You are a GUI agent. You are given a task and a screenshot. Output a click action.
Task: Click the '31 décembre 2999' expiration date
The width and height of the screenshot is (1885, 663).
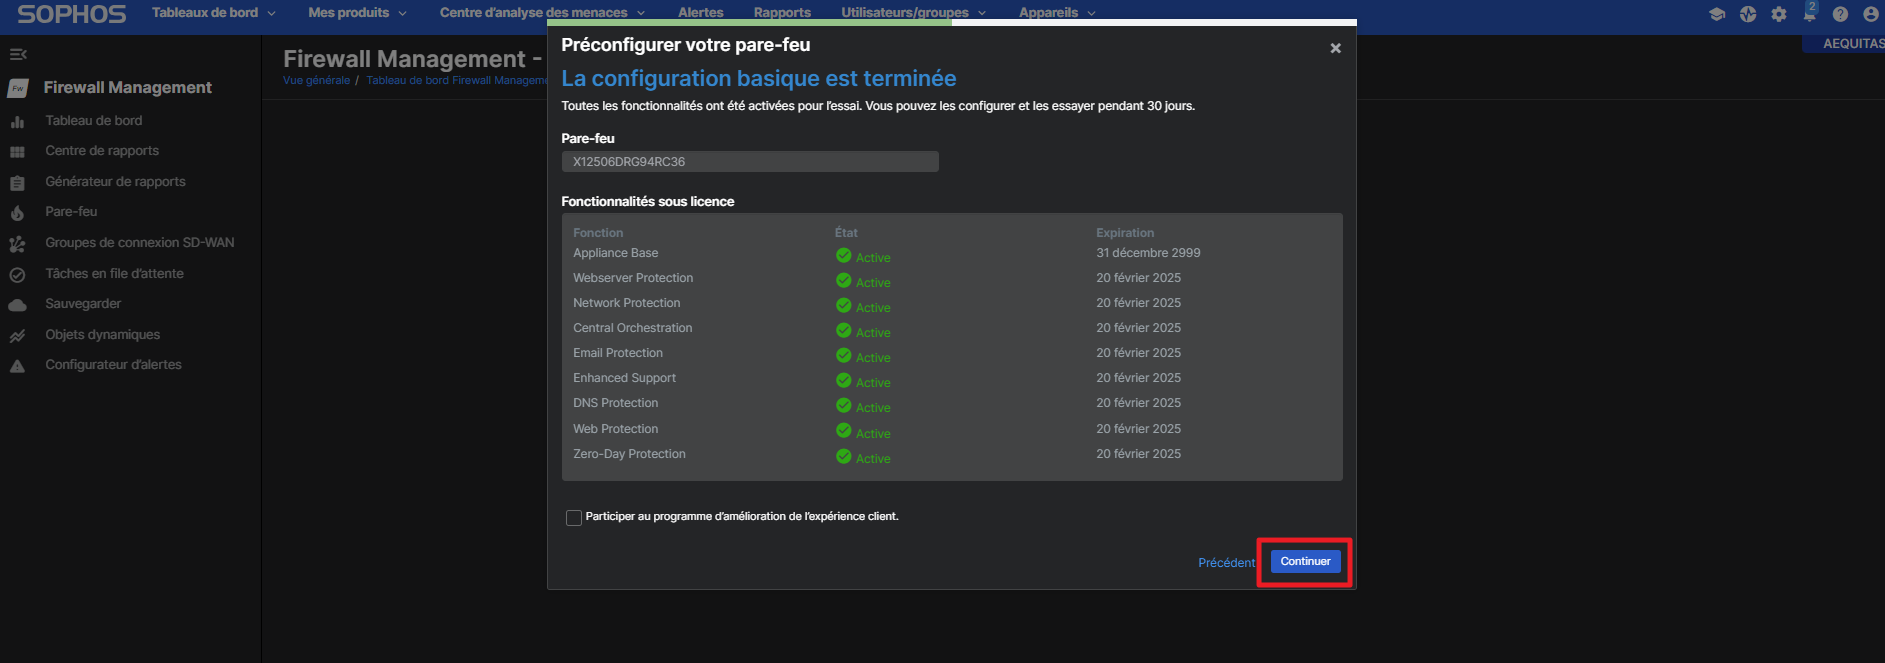(1148, 253)
